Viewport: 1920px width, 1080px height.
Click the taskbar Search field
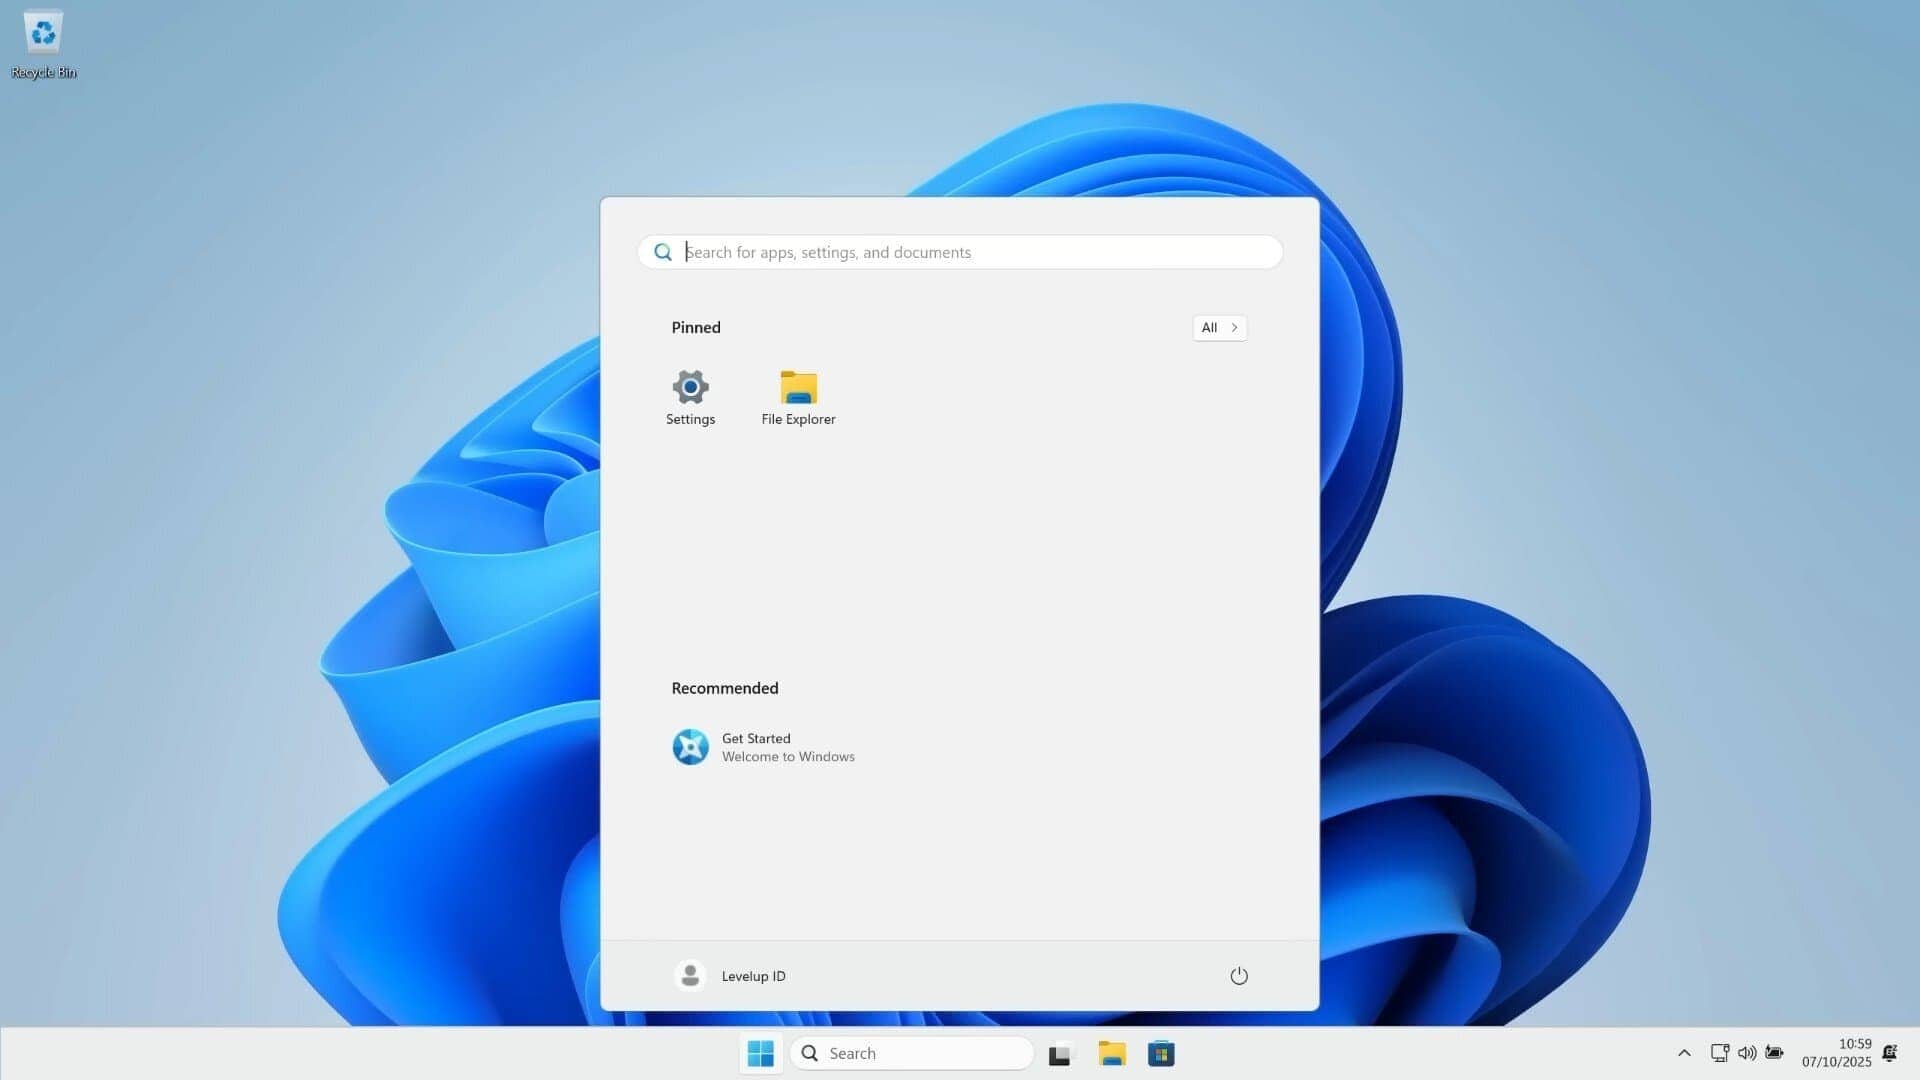pyautogui.click(x=910, y=1053)
